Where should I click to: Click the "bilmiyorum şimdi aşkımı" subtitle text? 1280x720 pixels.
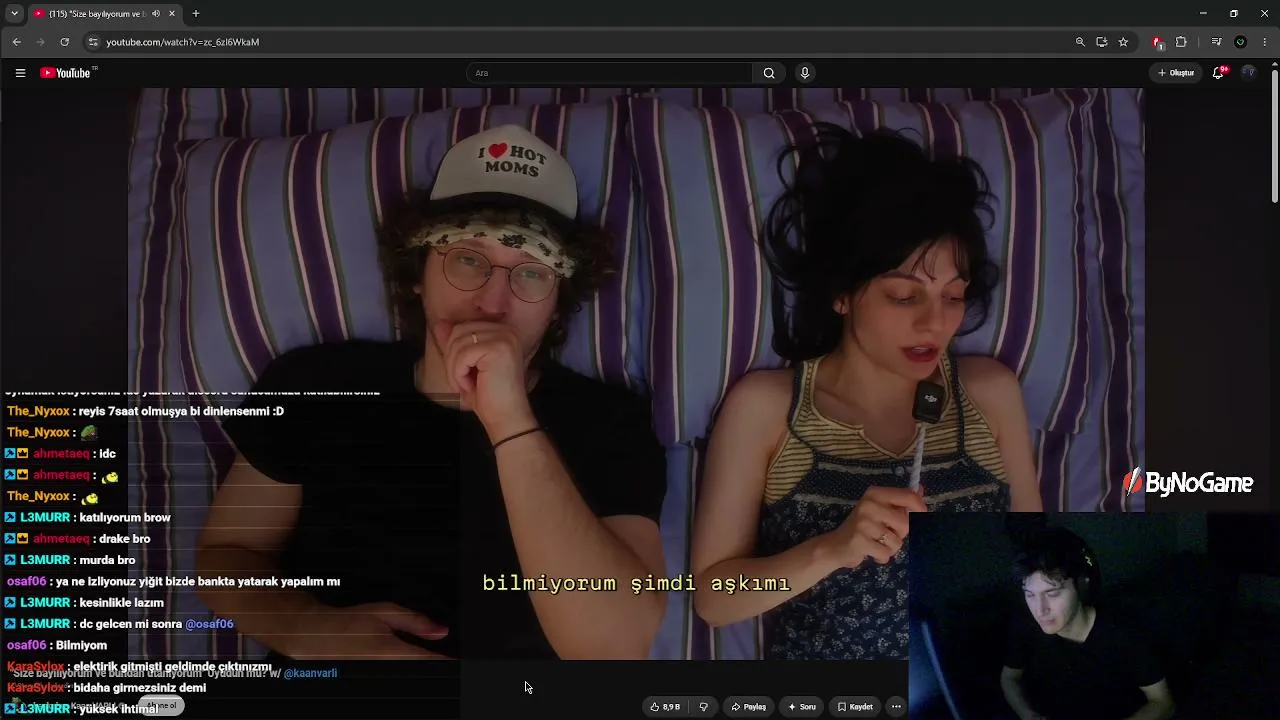636,583
